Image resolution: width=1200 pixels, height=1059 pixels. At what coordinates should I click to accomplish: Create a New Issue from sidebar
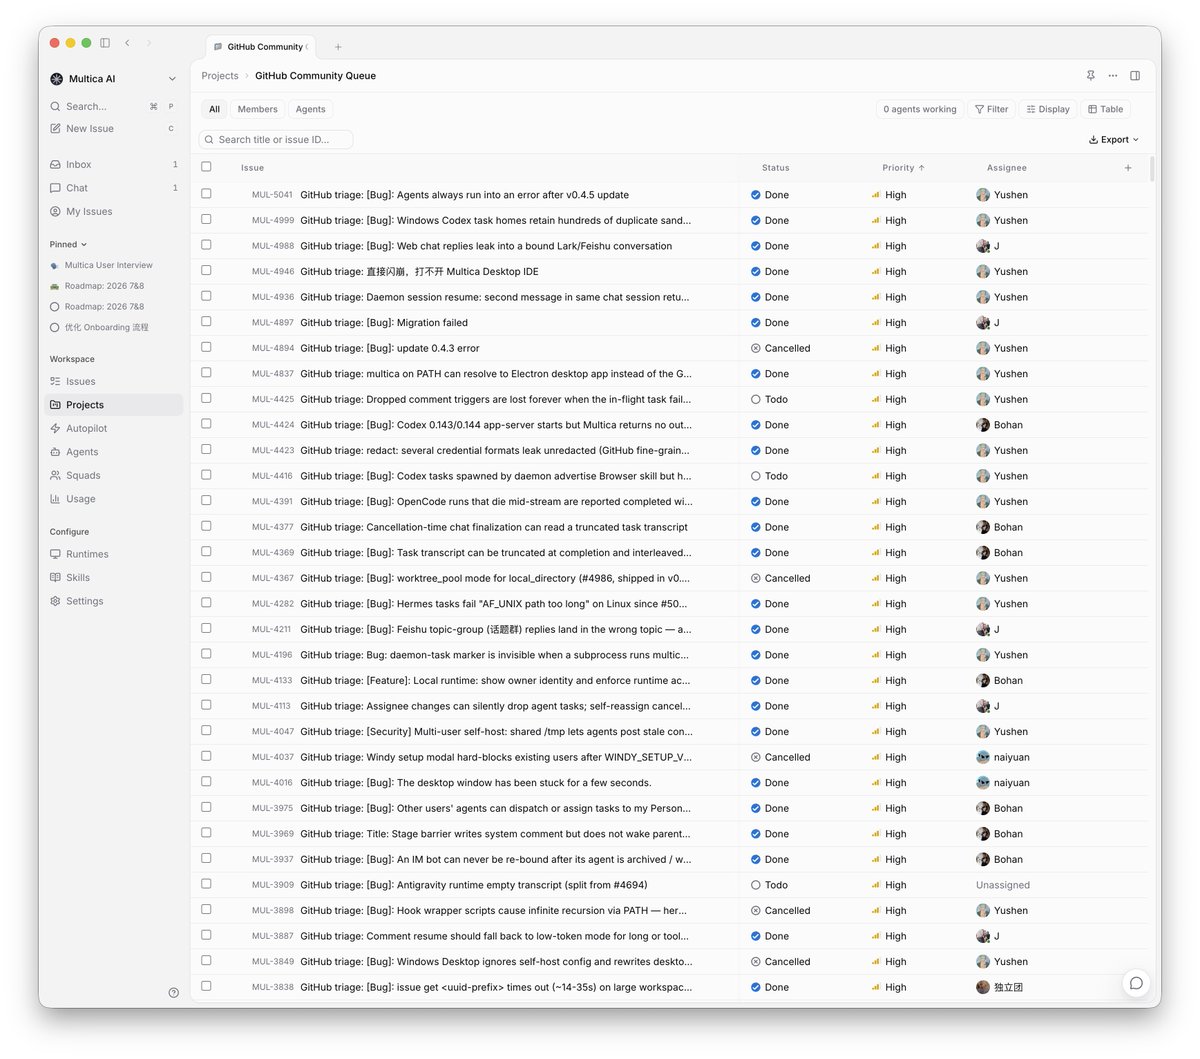tap(114, 128)
